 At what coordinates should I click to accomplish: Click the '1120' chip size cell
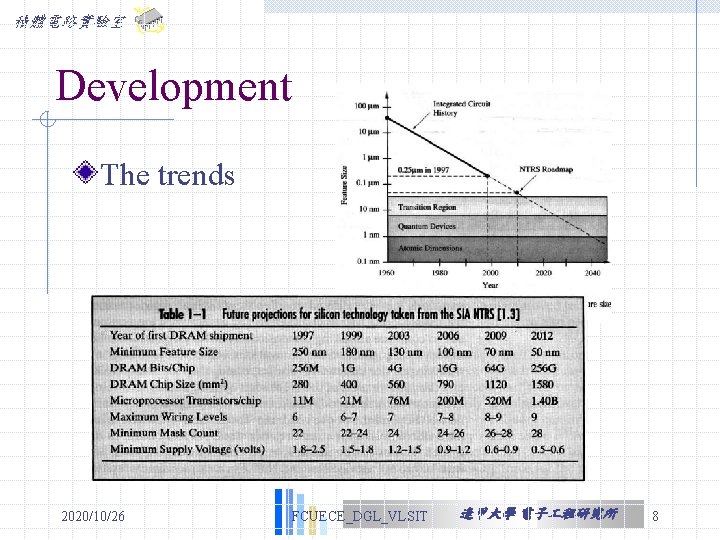(x=496, y=384)
